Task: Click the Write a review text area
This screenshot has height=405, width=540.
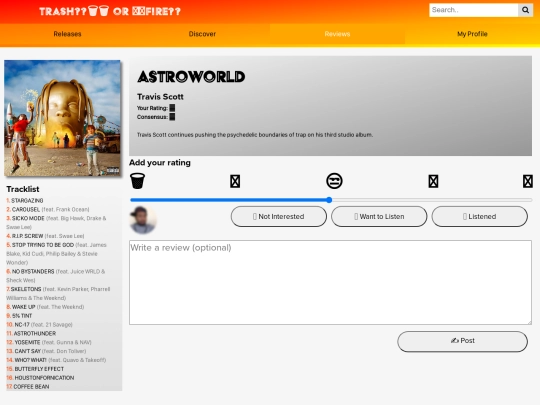Action: click(330, 282)
